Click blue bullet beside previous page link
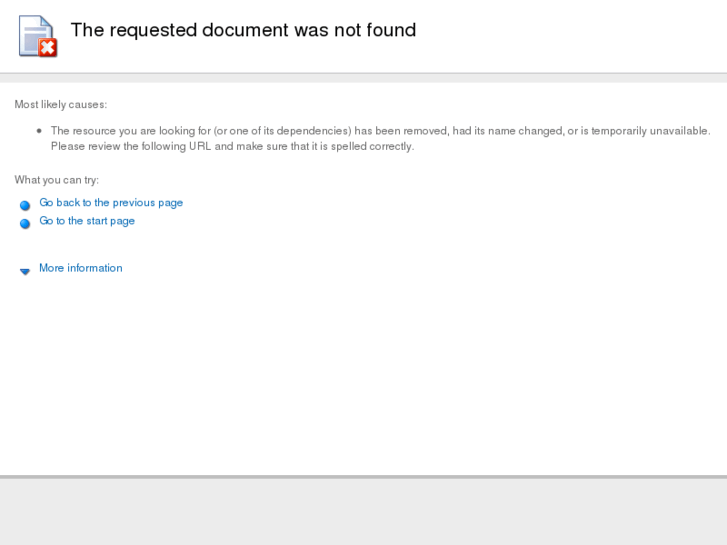Image resolution: width=727 pixels, height=545 pixels. [x=25, y=205]
